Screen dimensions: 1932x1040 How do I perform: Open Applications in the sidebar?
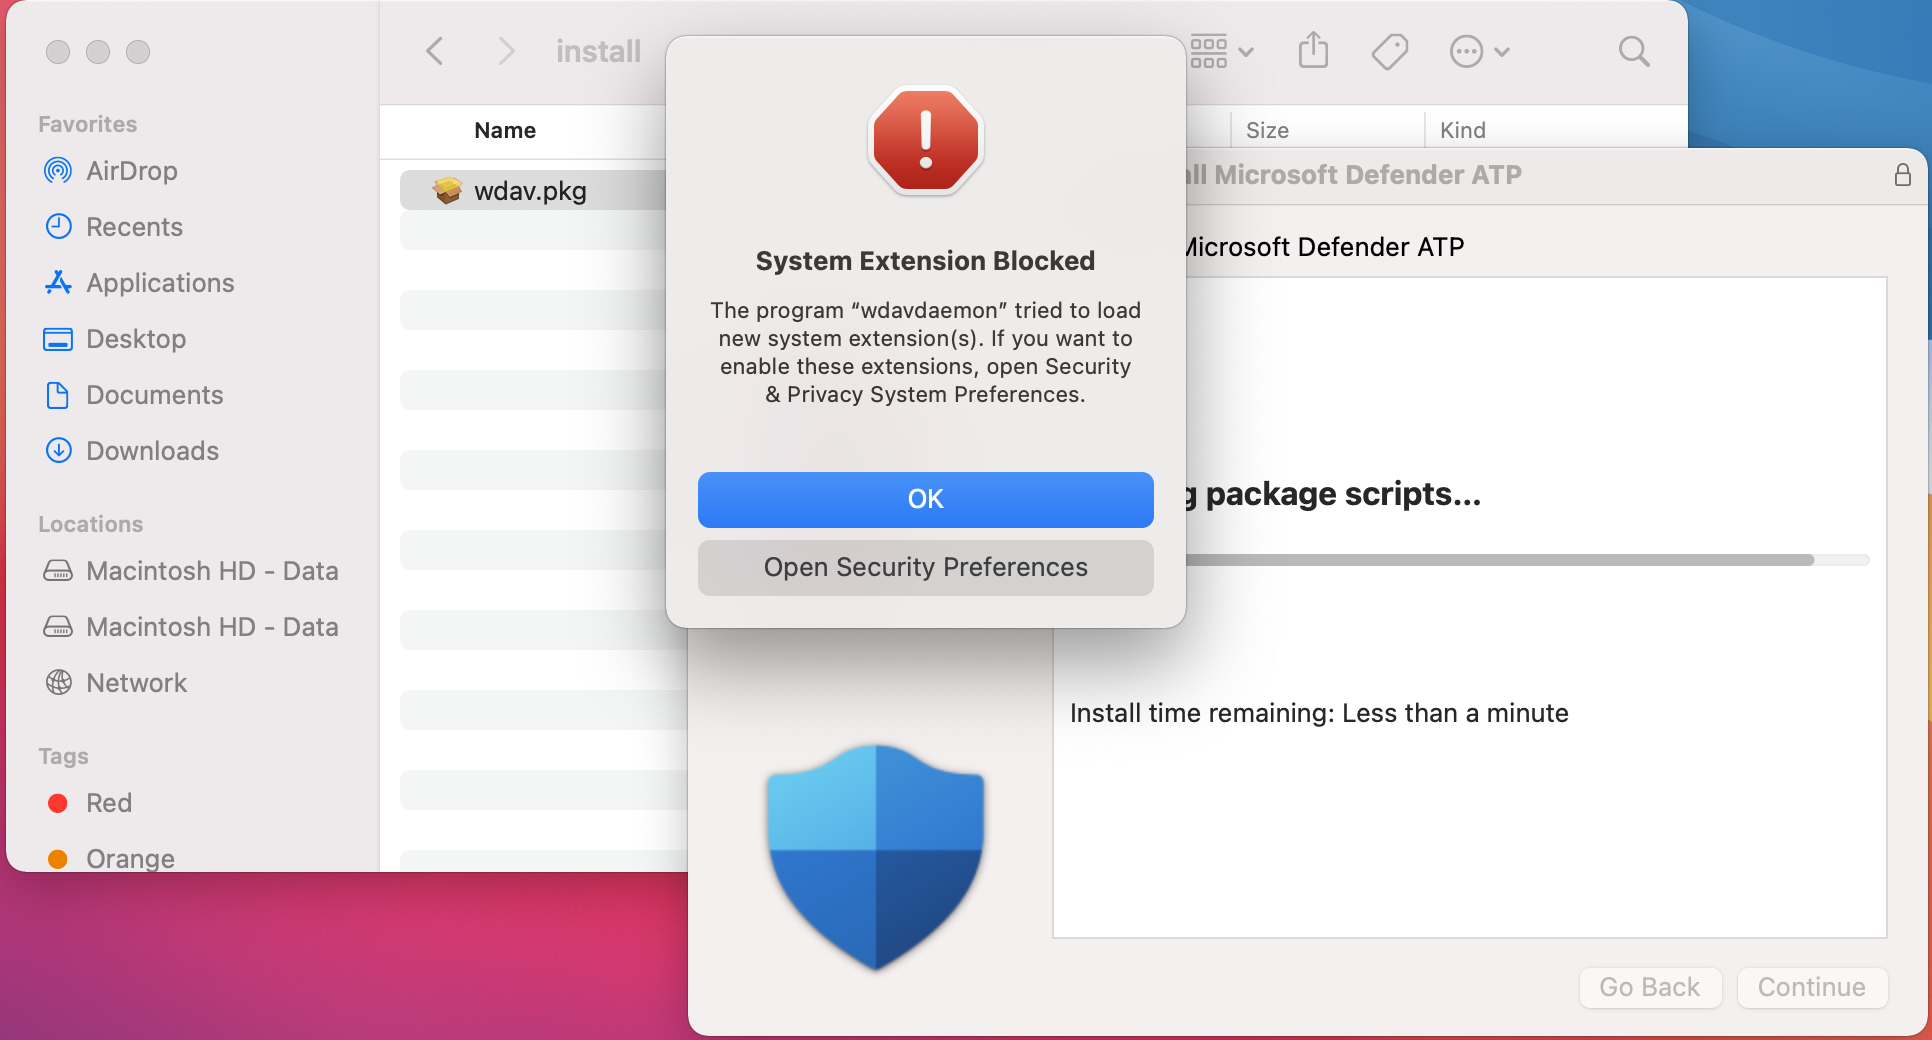[x=160, y=283]
